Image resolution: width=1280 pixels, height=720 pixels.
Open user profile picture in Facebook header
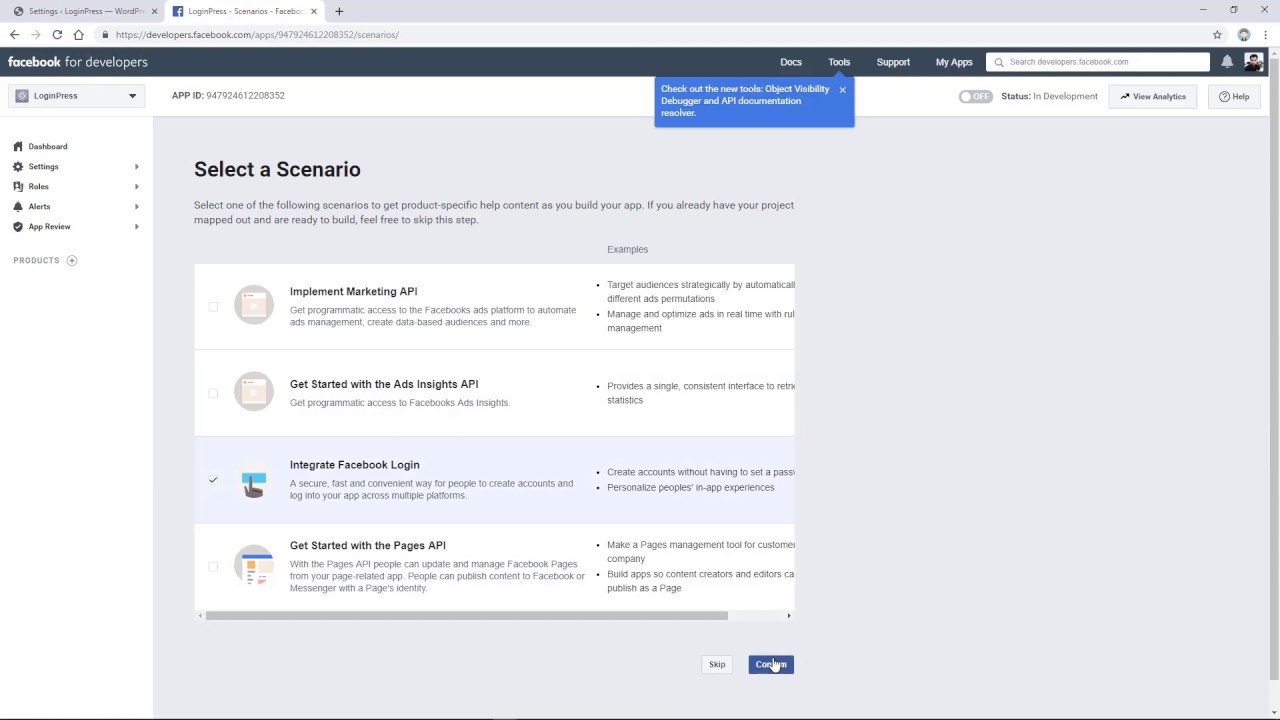tap(1253, 62)
